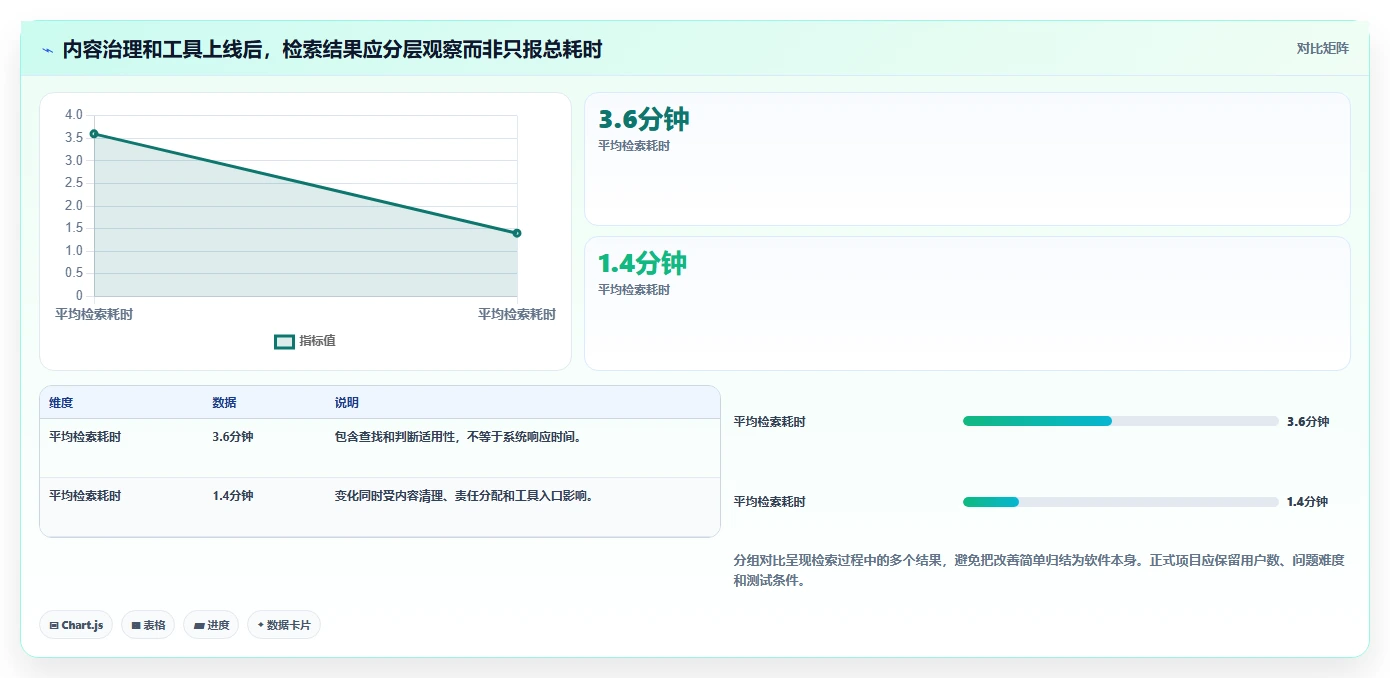Click the x-axis label beneath the 1.4 point

[x=517, y=314]
